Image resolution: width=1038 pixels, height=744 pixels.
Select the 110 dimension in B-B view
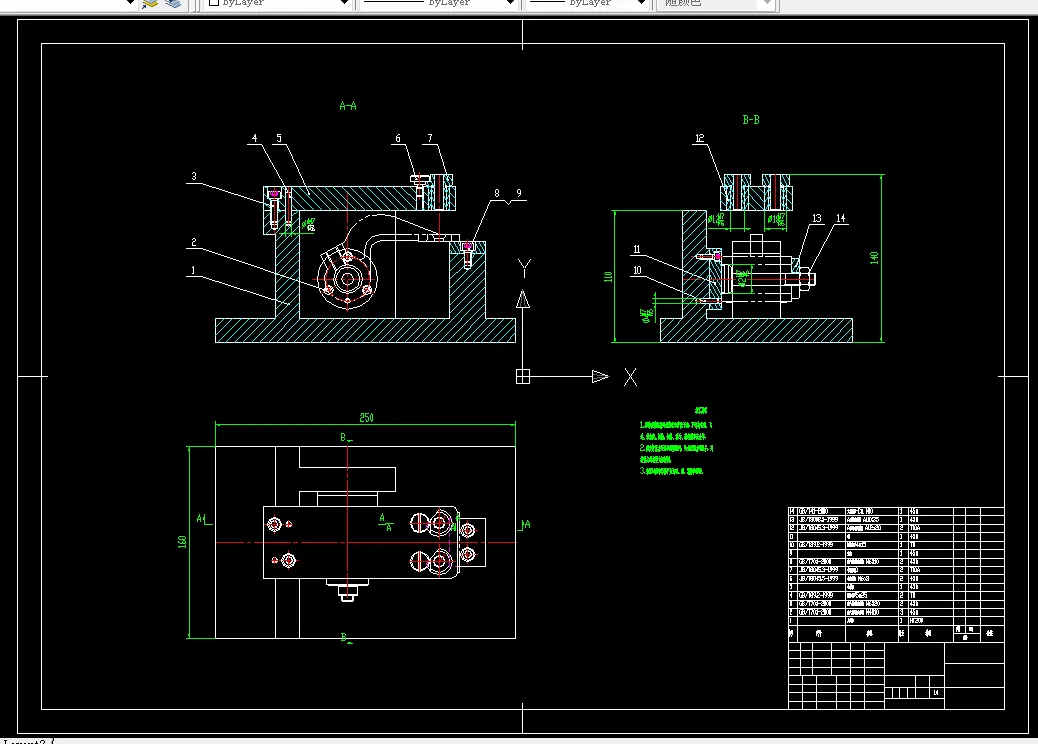[608, 276]
